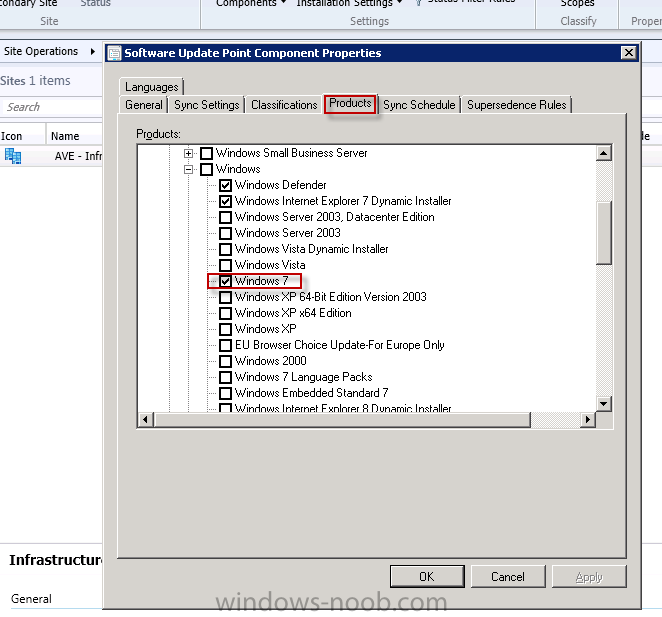Toggle the parent Windows category checkbox
The image size is (662, 617).
point(206,169)
